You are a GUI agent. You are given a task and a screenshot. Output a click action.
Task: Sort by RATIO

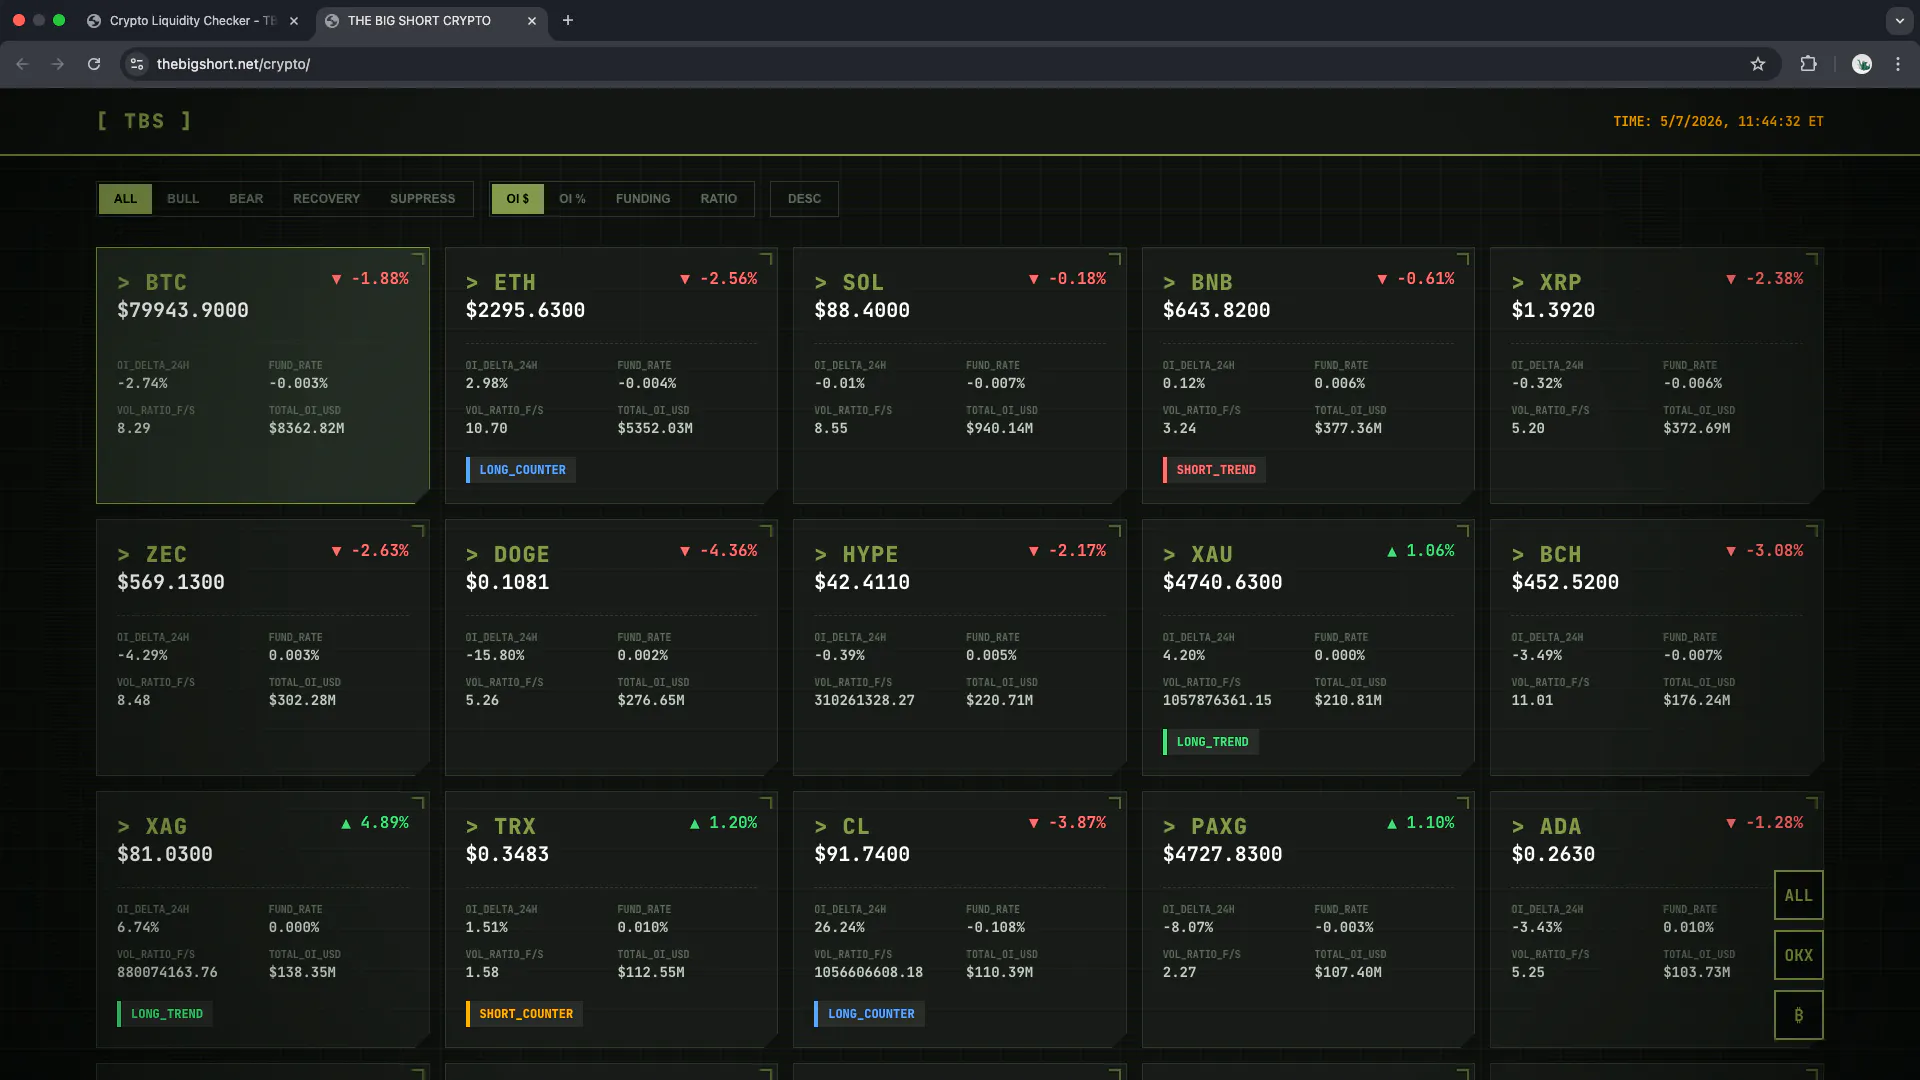(718, 199)
